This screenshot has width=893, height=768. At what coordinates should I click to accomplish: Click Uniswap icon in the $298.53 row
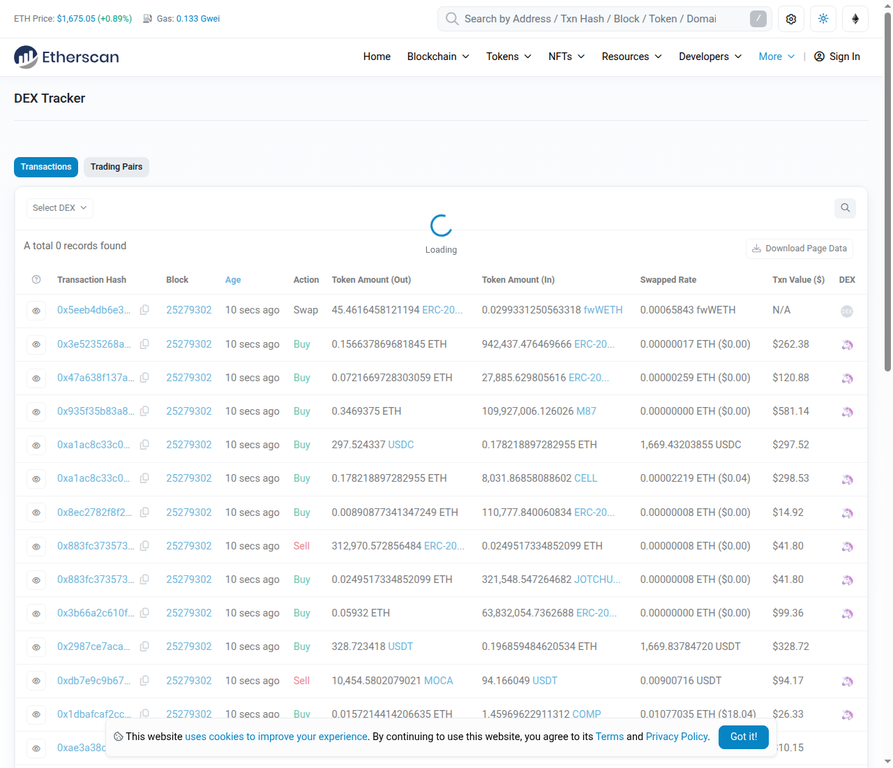(x=847, y=480)
